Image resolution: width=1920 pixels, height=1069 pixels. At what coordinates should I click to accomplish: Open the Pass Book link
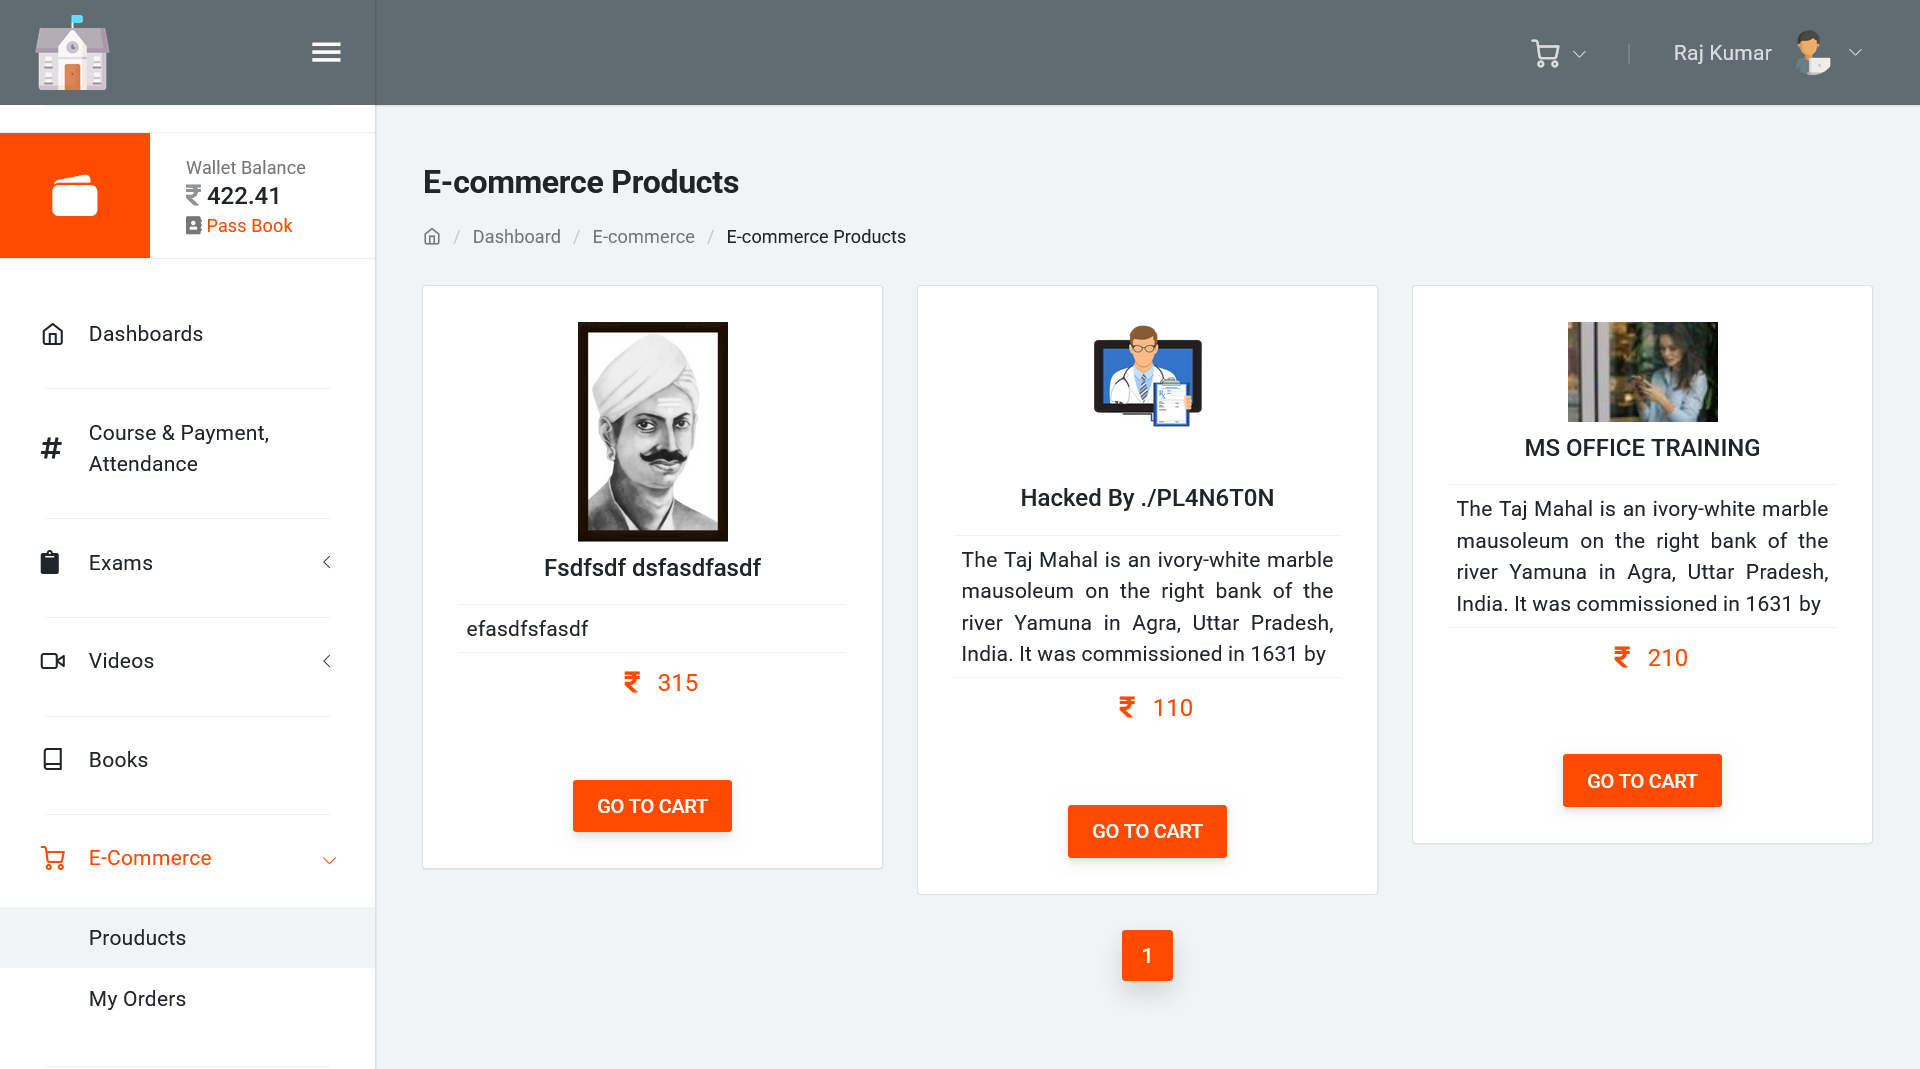click(x=249, y=226)
